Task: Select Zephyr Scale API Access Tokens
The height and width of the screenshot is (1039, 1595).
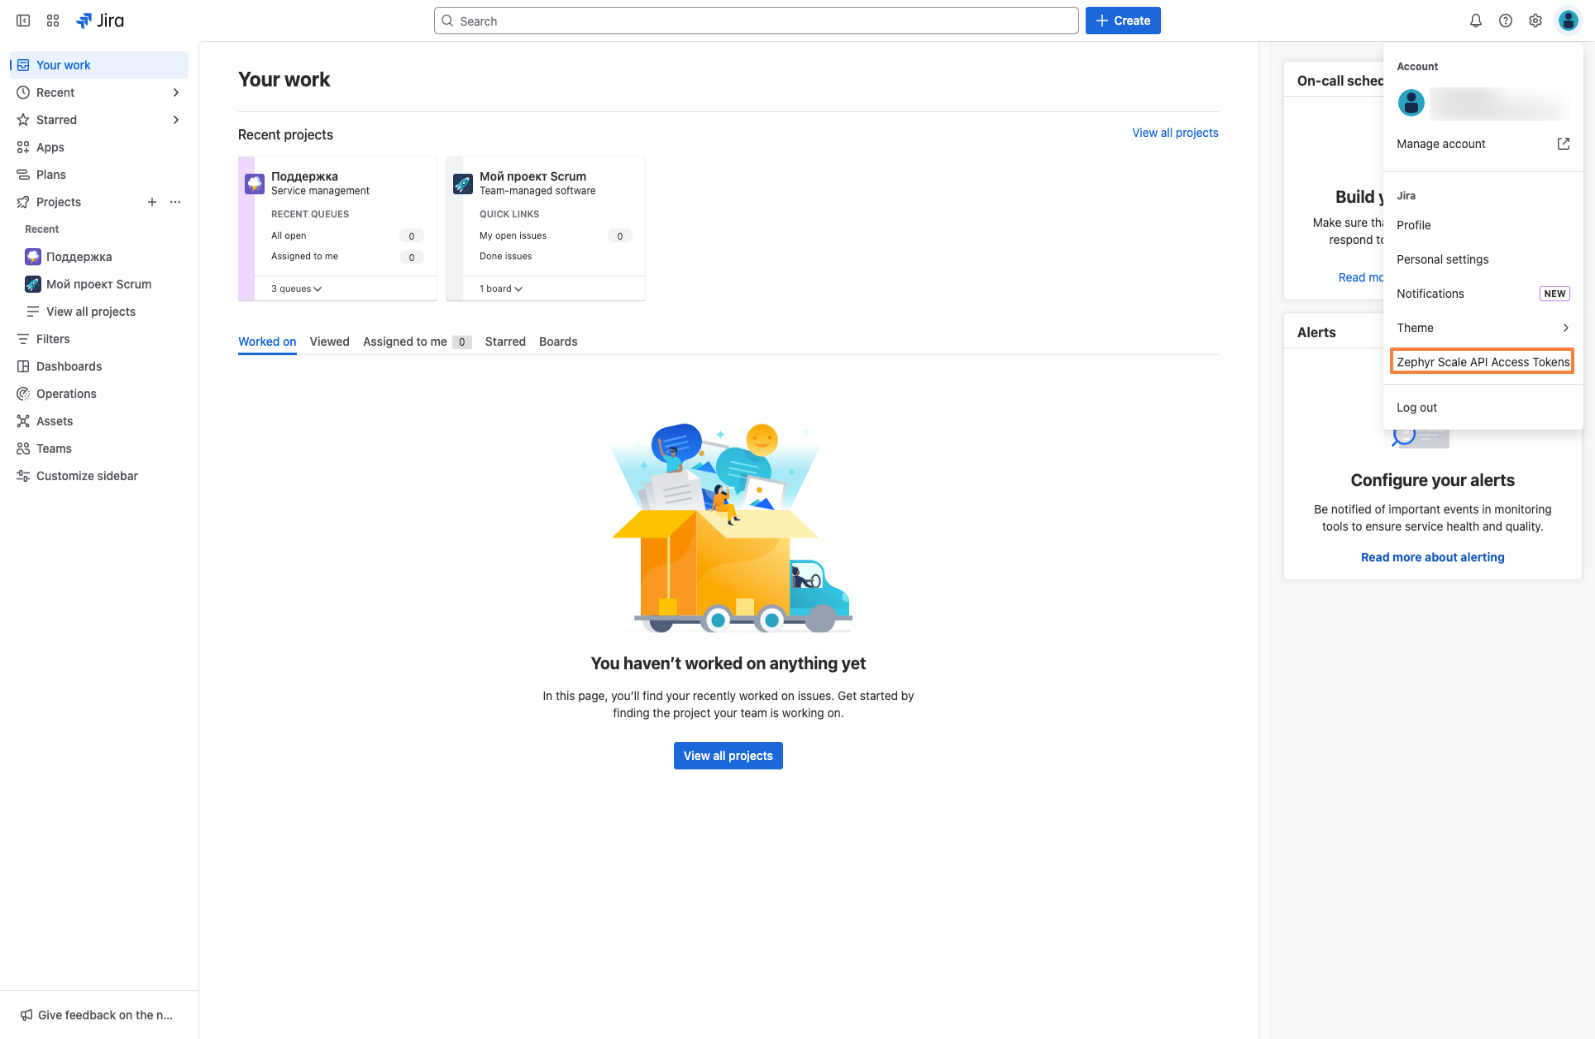Action: point(1483,362)
